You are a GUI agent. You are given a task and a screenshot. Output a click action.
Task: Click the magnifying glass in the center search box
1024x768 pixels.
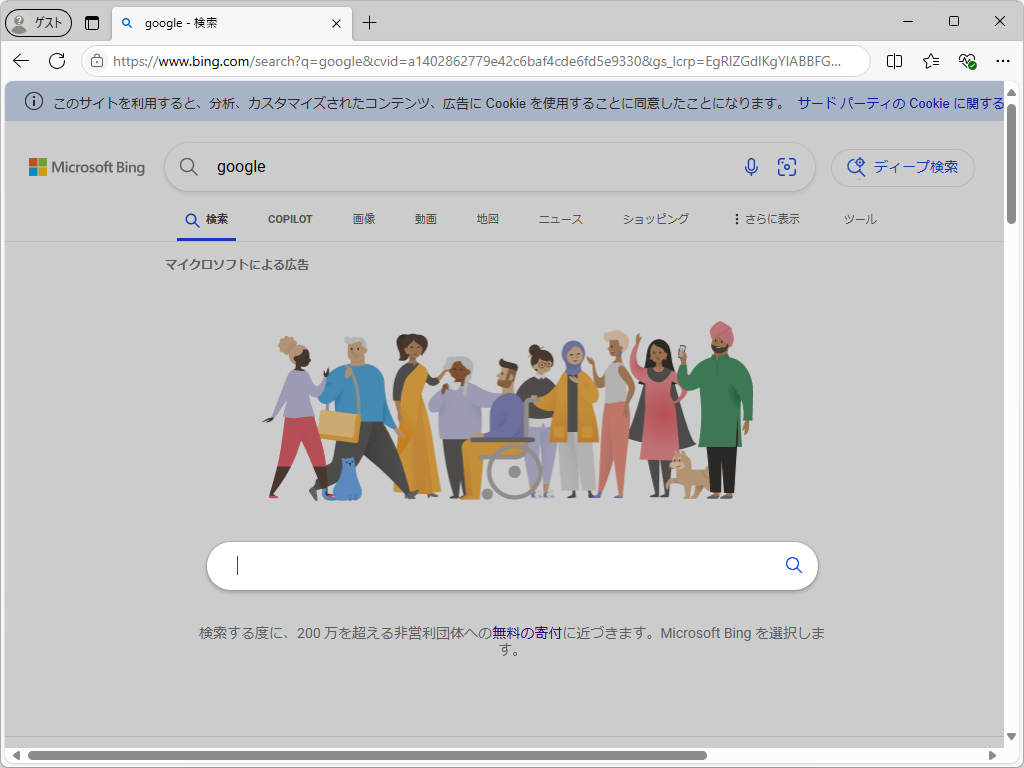[x=793, y=565]
